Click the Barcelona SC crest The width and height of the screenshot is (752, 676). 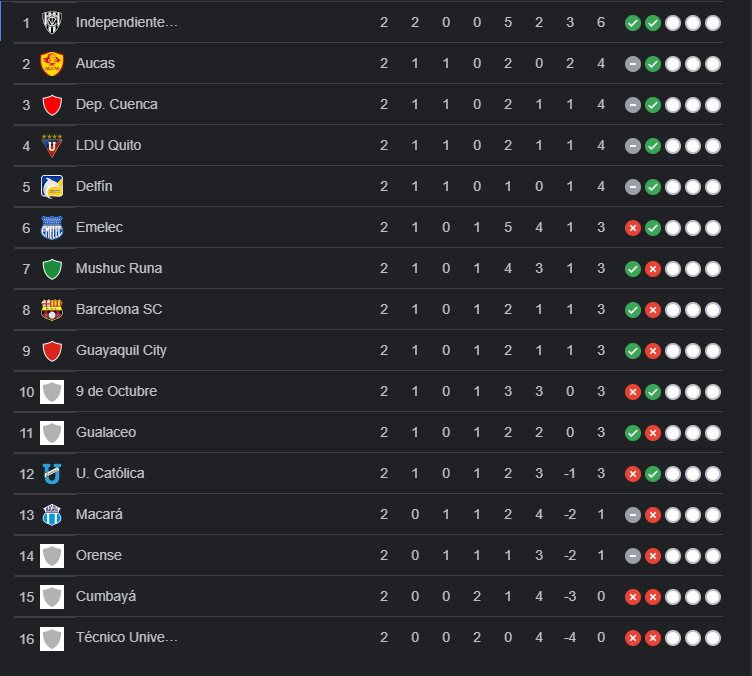52,309
